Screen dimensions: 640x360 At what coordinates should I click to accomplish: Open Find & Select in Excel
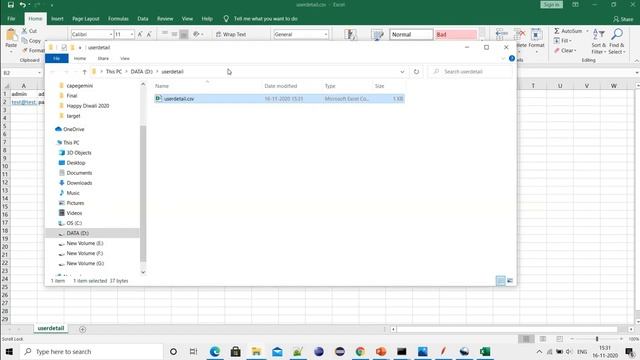click(617, 41)
